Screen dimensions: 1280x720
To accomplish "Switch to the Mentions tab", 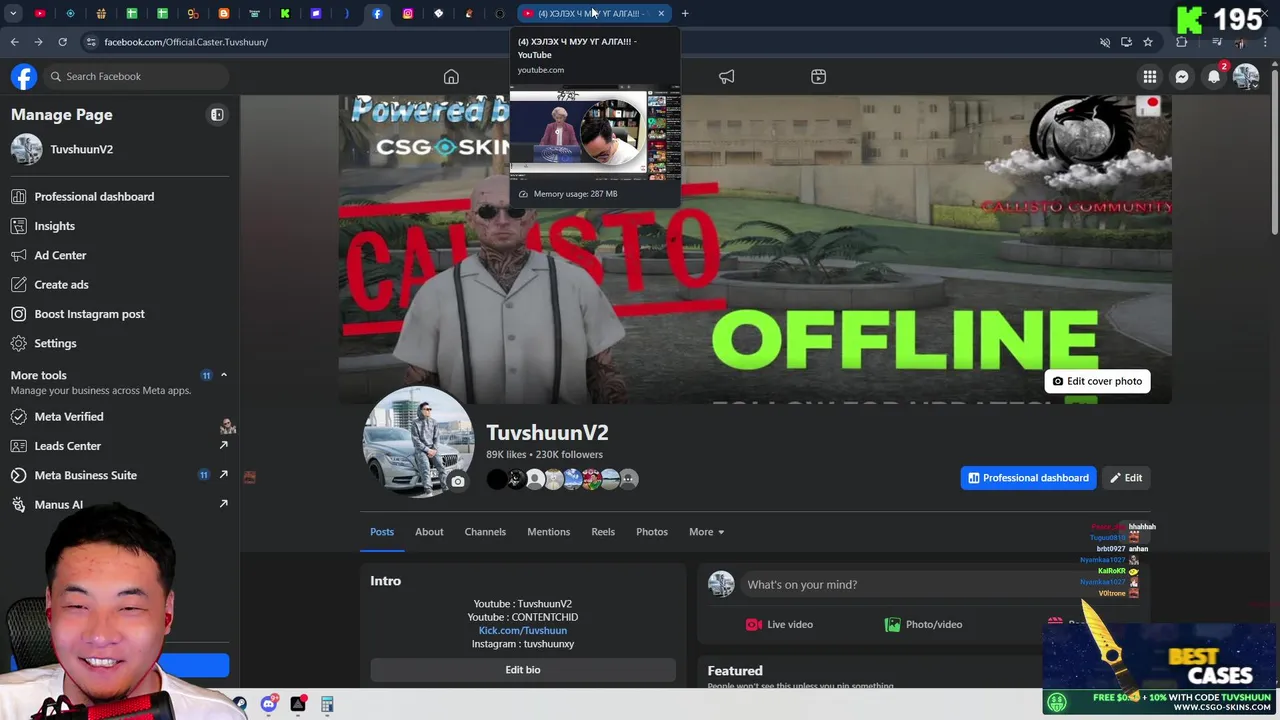I will coord(548,532).
